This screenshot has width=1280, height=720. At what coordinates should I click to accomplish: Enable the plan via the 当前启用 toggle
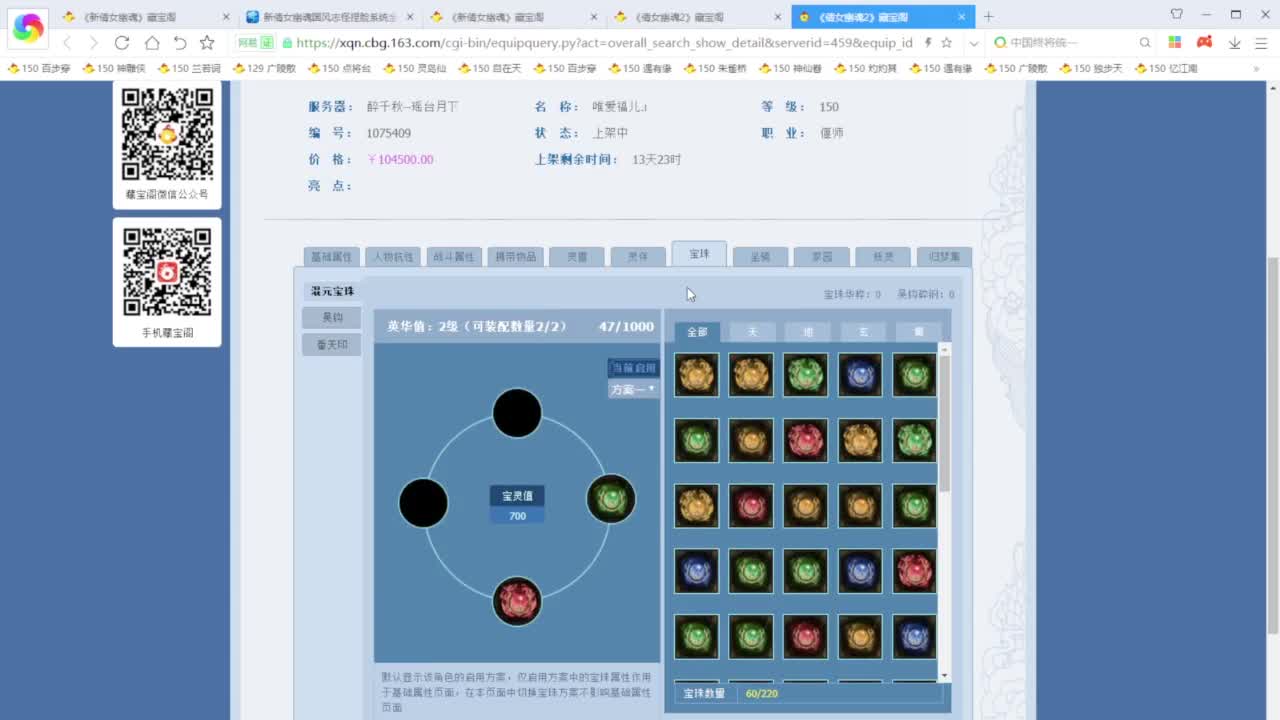point(634,368)
